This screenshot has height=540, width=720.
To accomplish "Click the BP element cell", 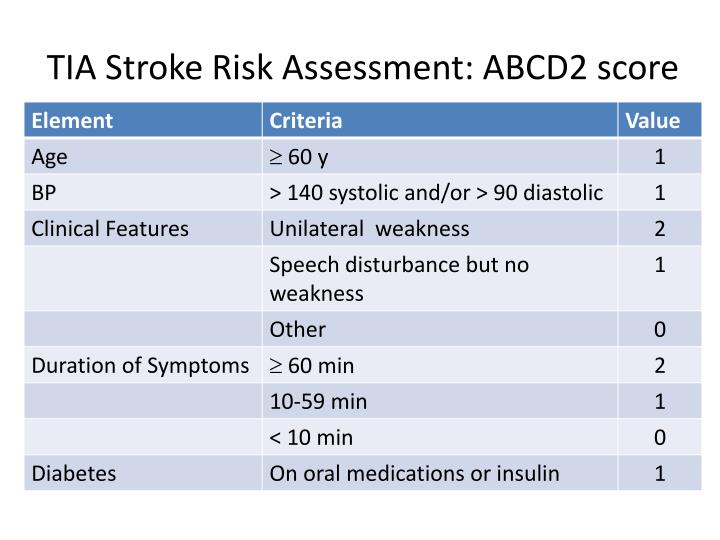I will [x=143, y=192].
